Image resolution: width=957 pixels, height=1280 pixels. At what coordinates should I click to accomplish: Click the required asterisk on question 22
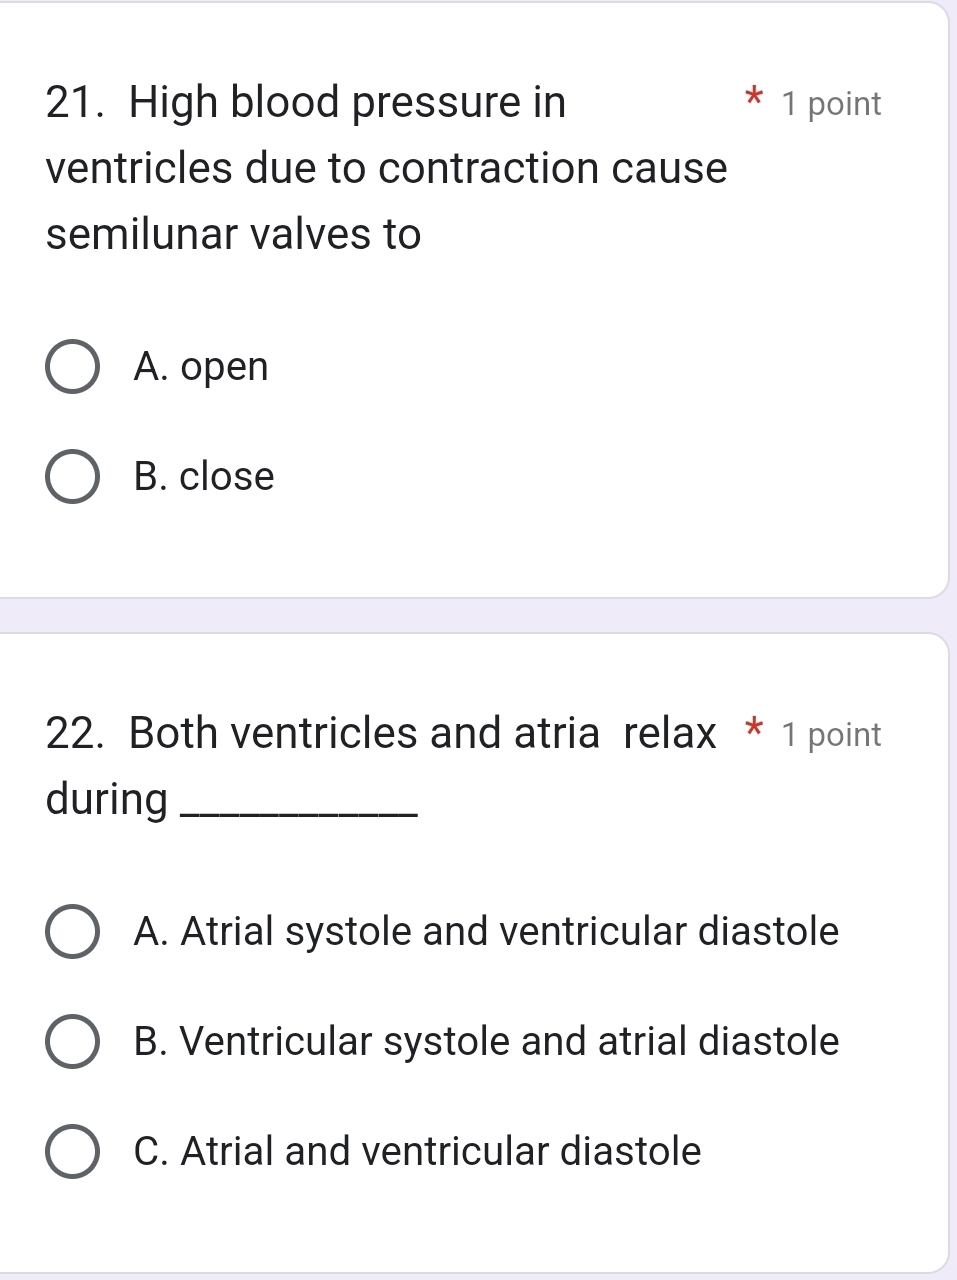754,731
